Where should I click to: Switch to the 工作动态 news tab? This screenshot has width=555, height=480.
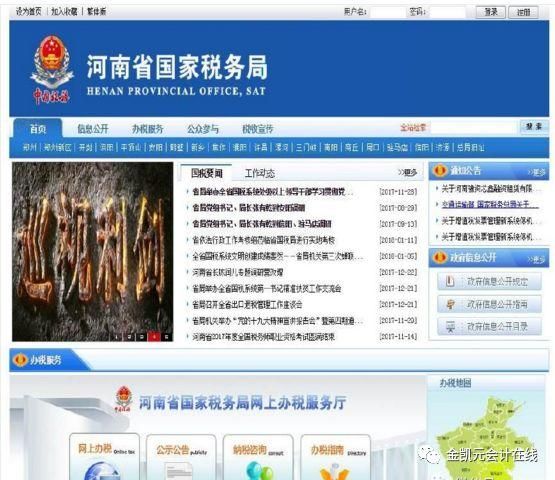click(259, 173)
